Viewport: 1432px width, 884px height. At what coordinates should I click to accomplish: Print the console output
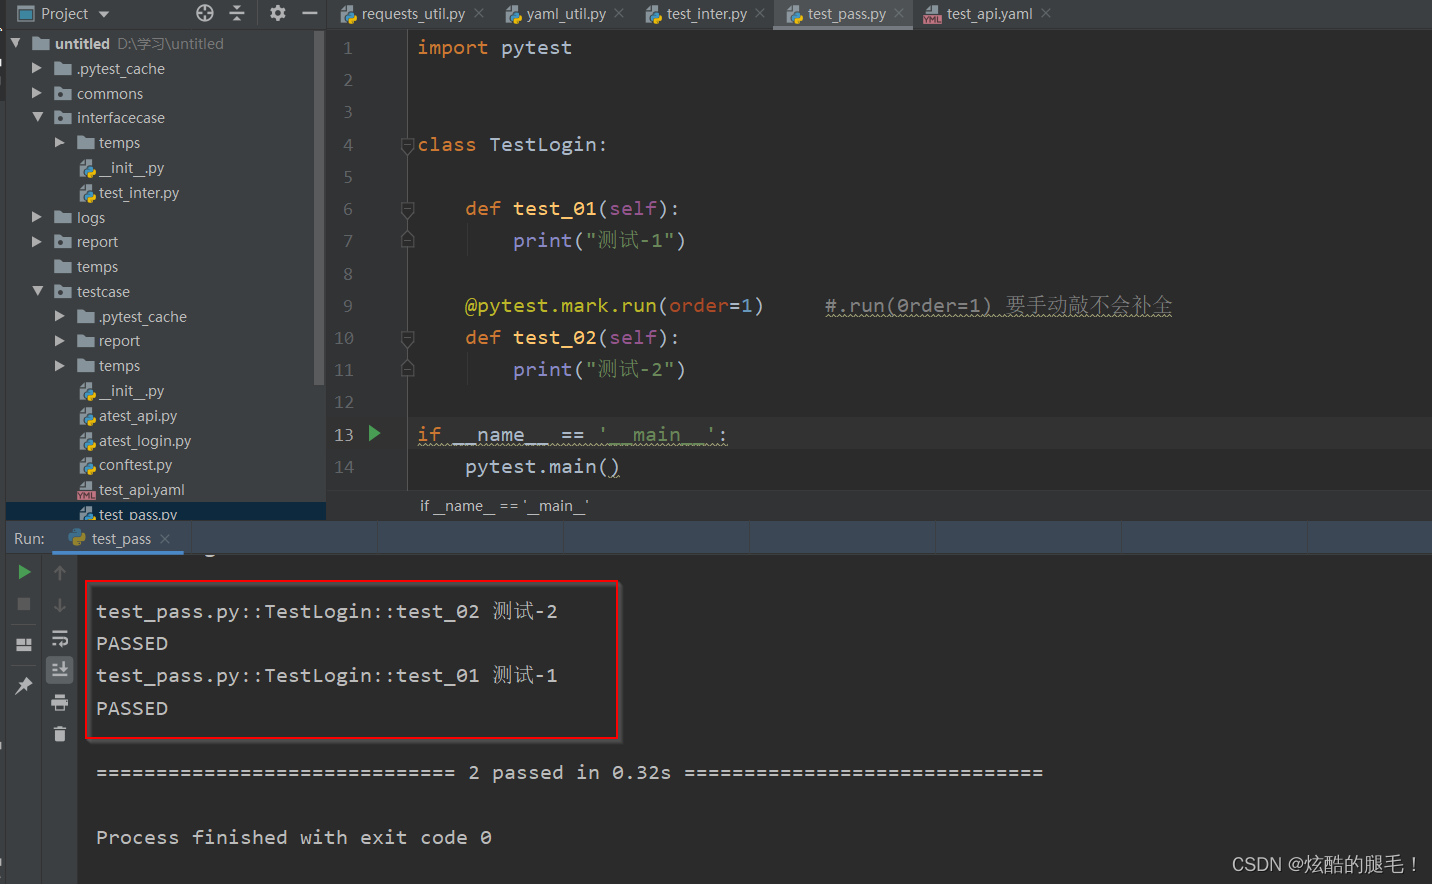(60, 702)
